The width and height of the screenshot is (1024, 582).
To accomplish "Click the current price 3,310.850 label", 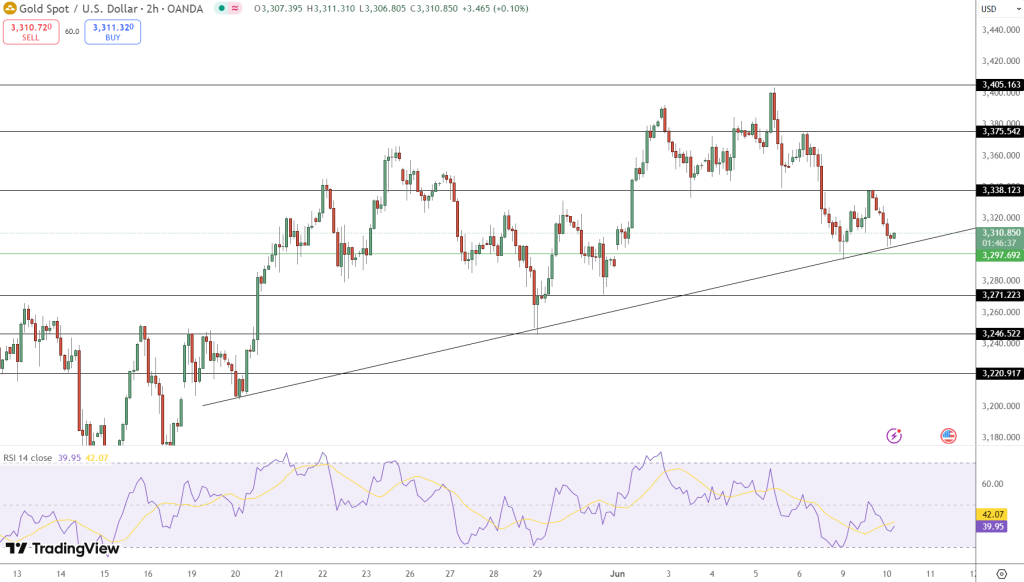I will (x=1000, y=233).
